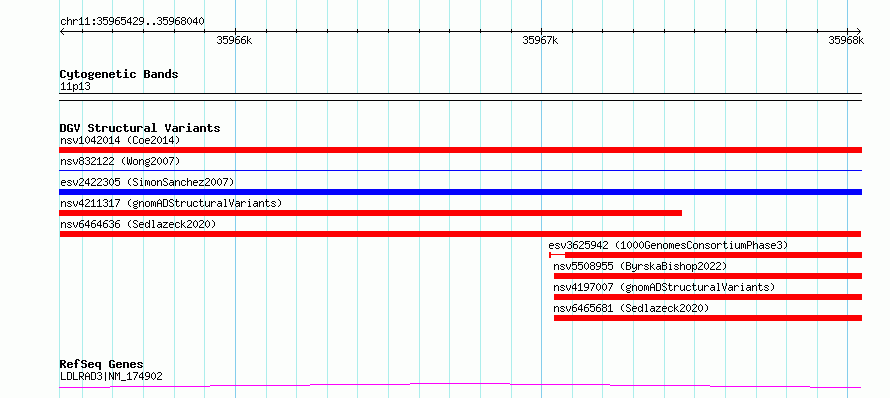Click the LDLRAD3 magenta gene track line

[x=460, y=386]
